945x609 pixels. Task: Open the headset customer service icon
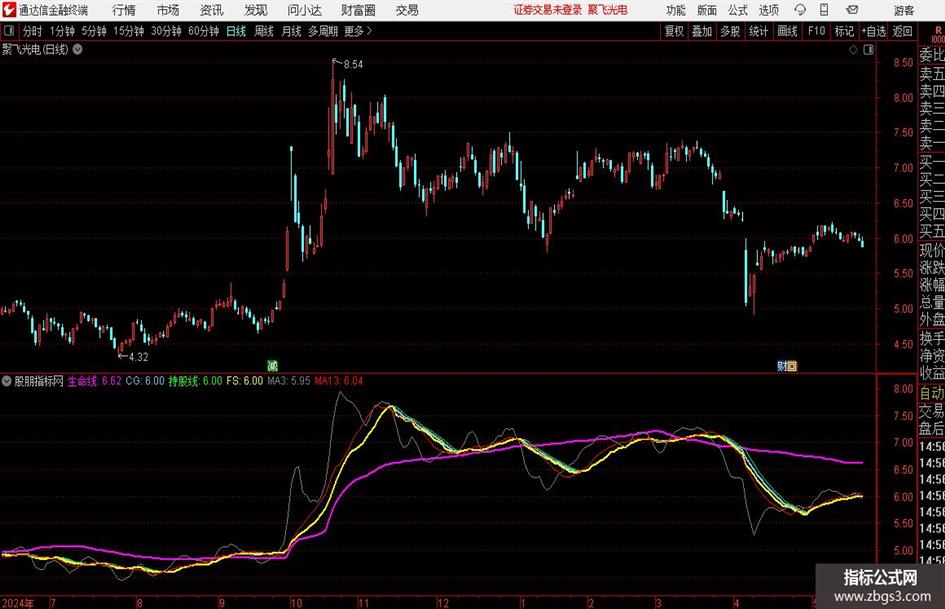coord(800,10)
